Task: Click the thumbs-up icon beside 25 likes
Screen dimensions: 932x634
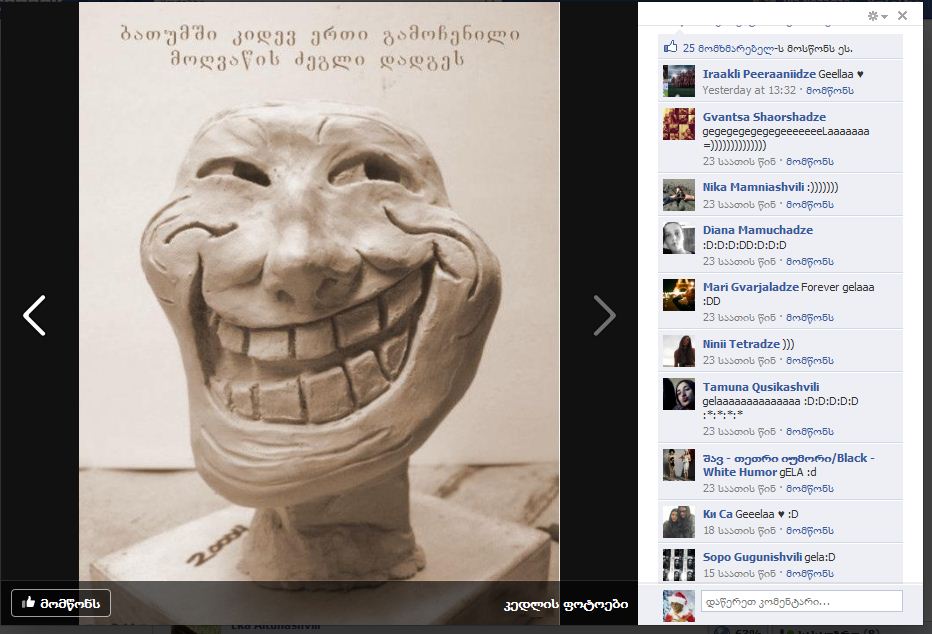Action: point(670,47)
